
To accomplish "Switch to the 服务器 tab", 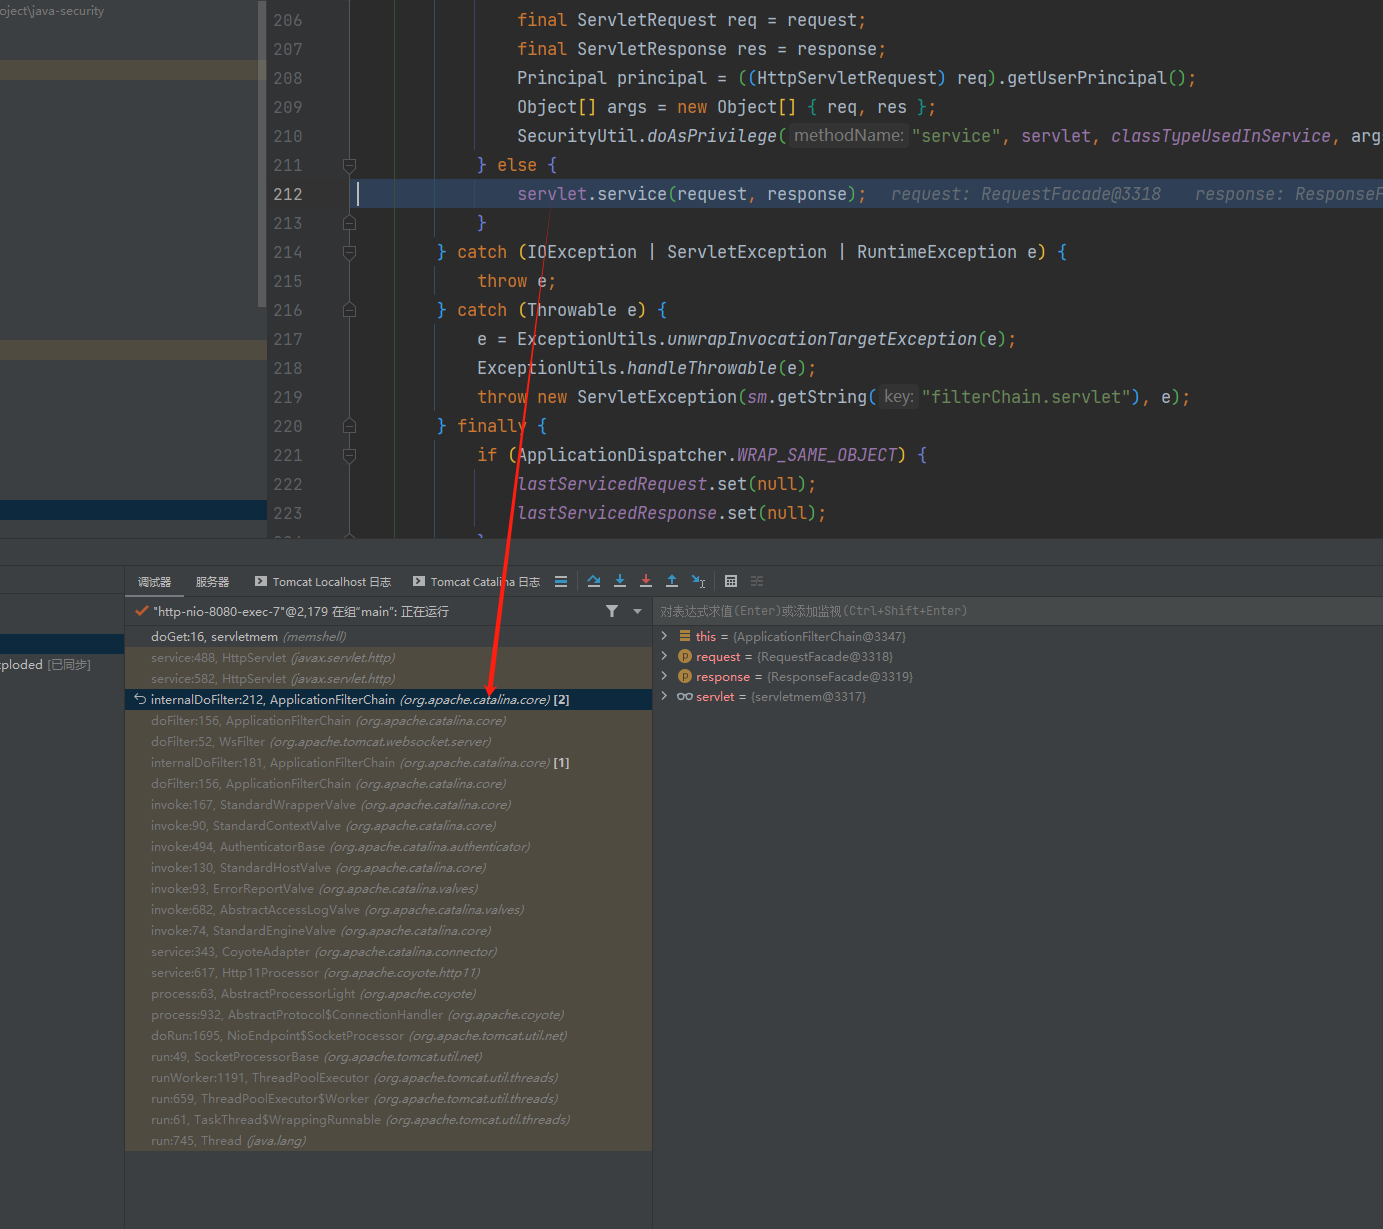I will click(212, 582).
